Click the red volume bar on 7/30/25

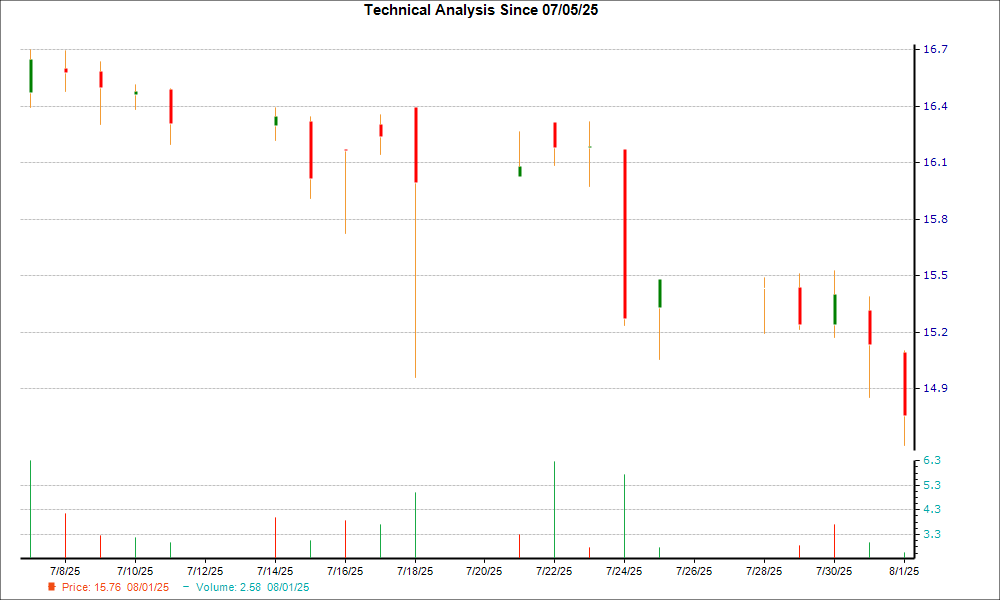pyautogui.click(x=834, y=541)
